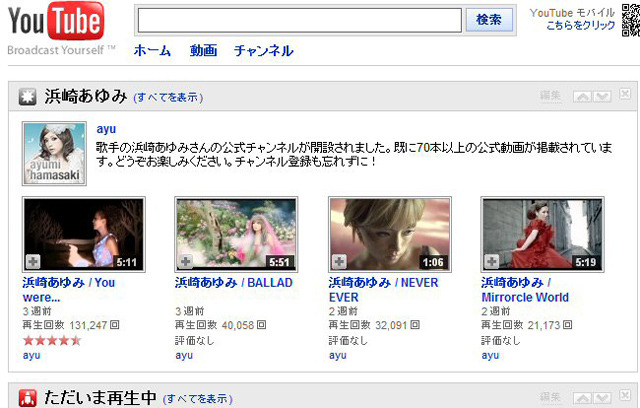This screenshot has width=640, height=408.
Task: Click the ただいま再生中 heading text
Action: 100,398
